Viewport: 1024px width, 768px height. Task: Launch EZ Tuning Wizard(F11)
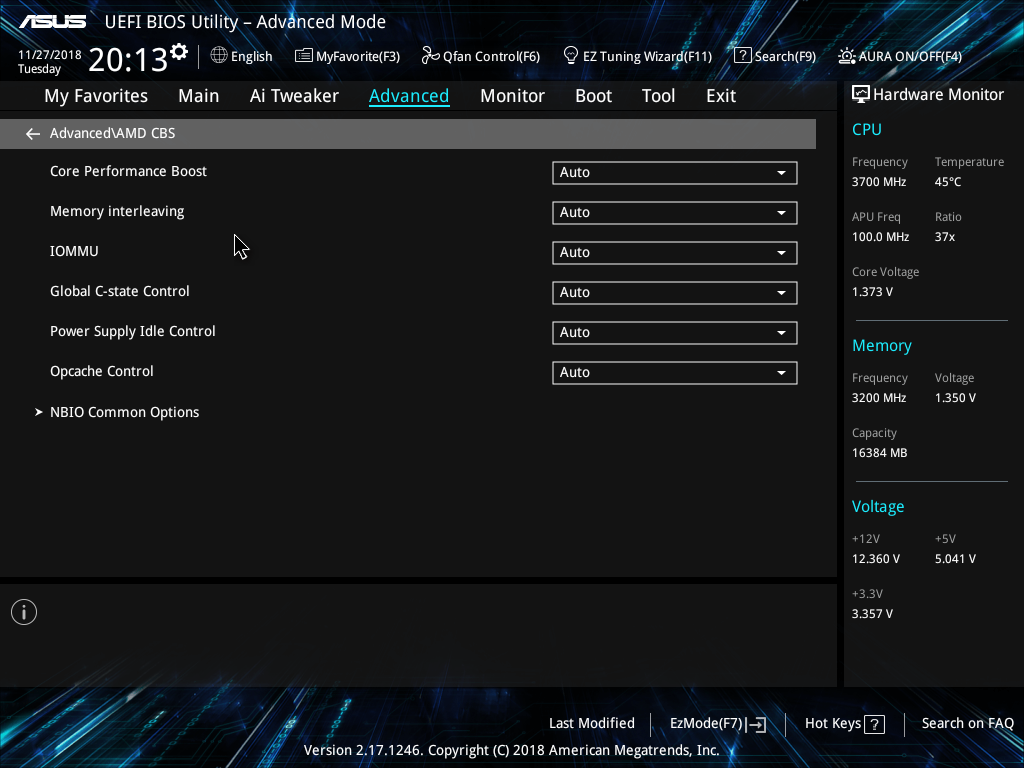637,56
